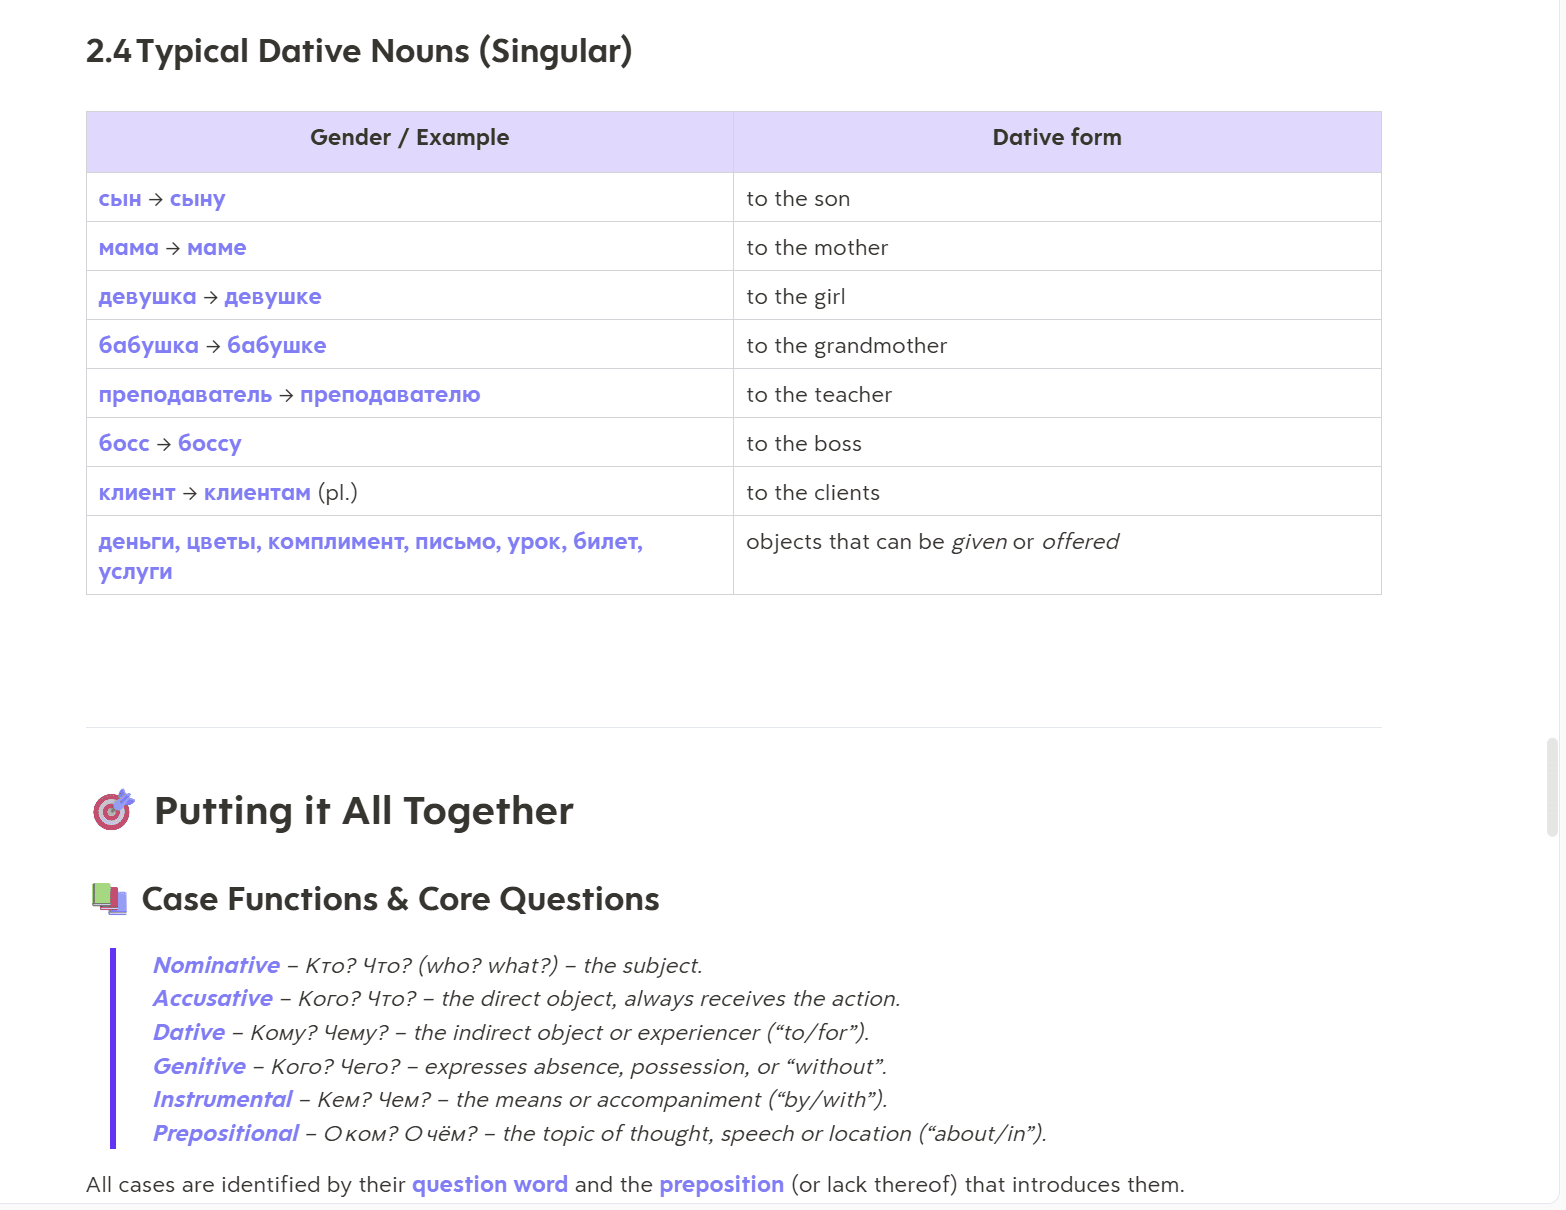Click the word 'сыну' in the table
This screenshot has height=1210, width=1566.
(x=197, y=199)
